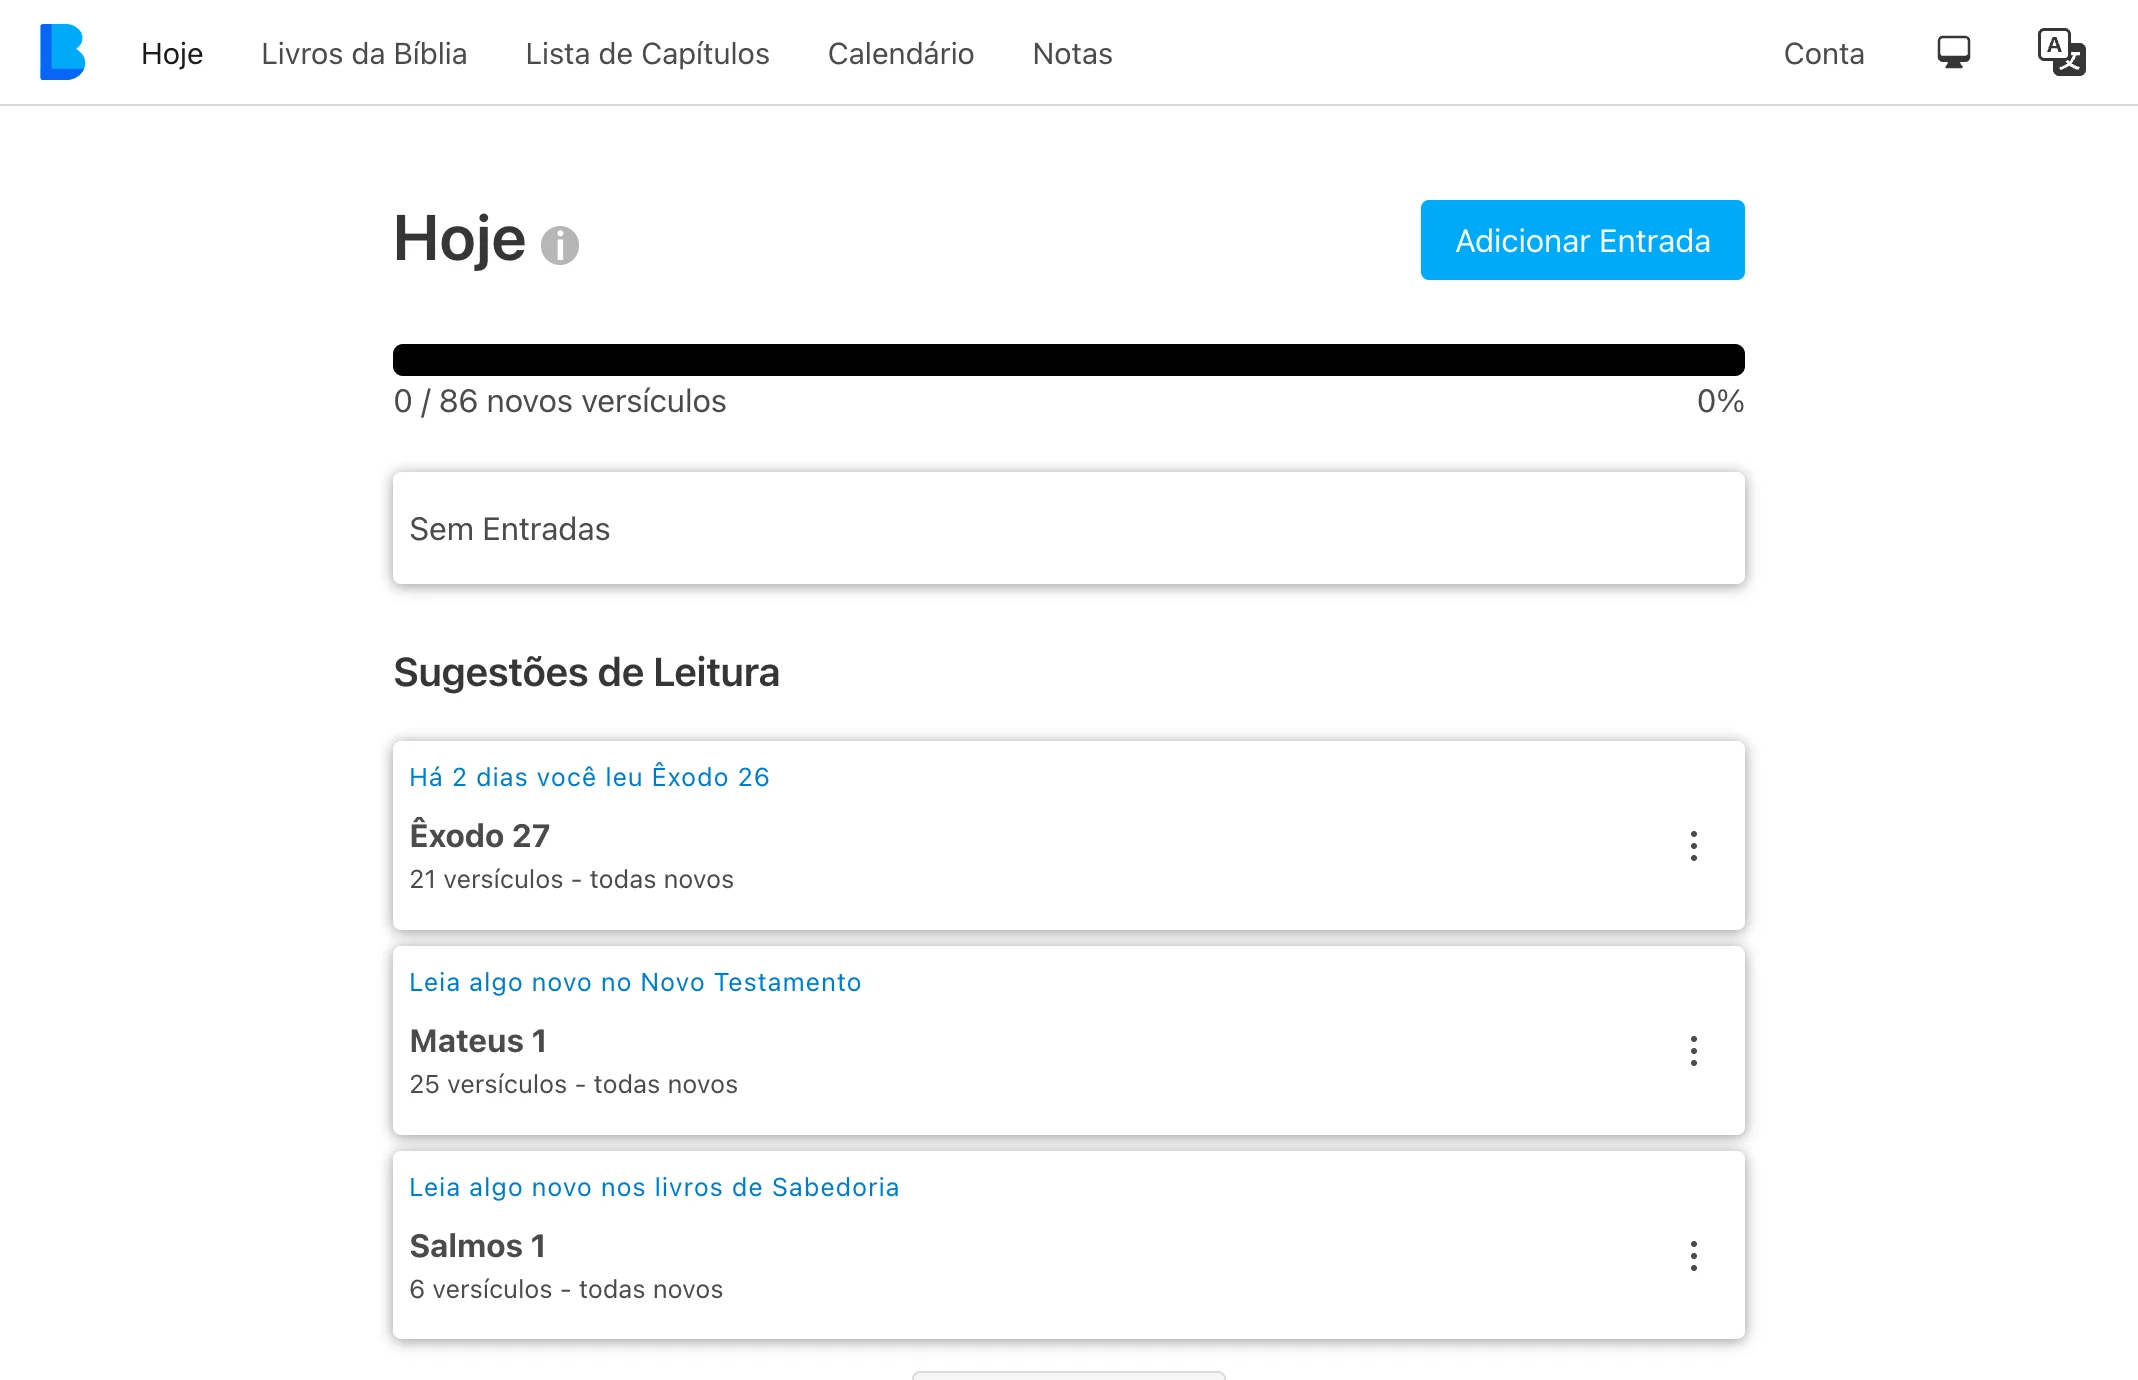The width and height of the screenshot is (2138, 1380).
Task: Open the Hoje info icon
Action: coord(560,245)
